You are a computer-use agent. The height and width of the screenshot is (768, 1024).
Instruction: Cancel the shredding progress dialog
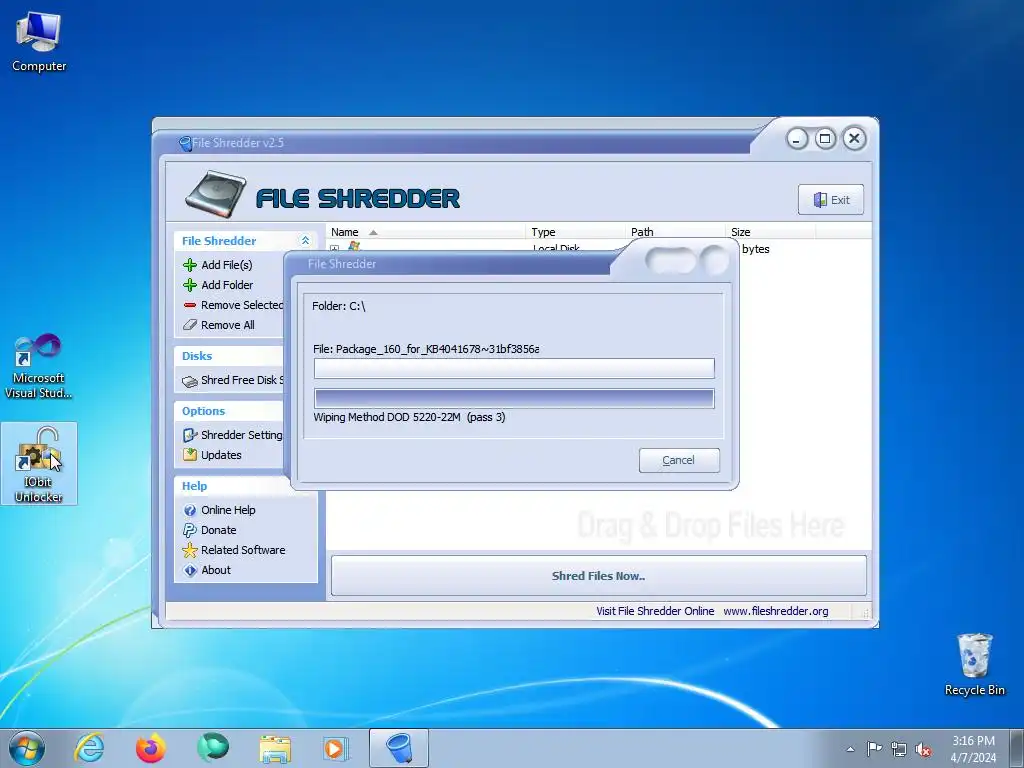coord(679,460)
